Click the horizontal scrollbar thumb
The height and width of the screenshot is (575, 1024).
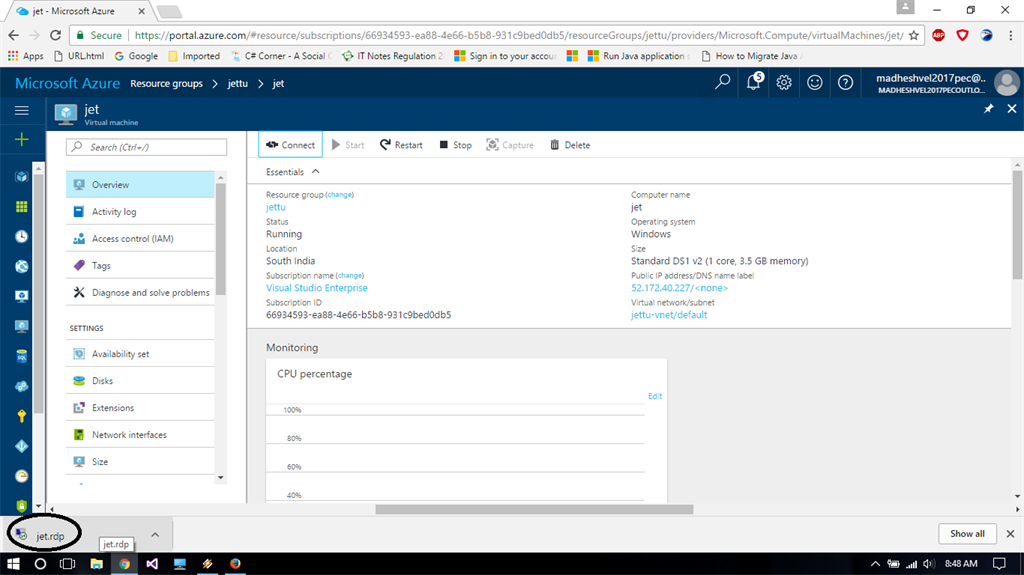(x=534, y=509)
